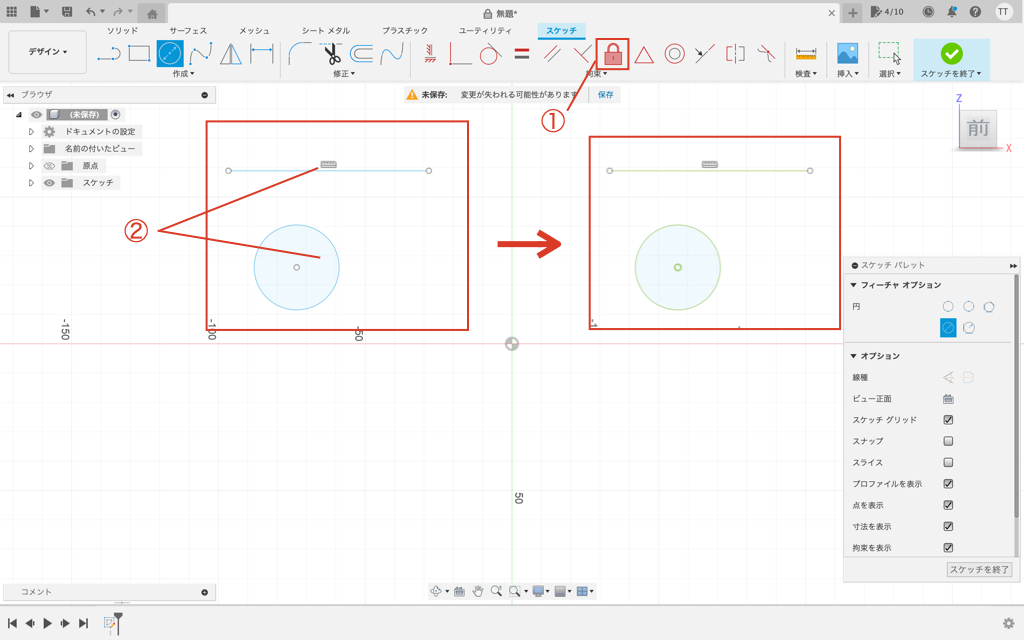
Task: Open the Help question mark icon
Action: (975, 12)
